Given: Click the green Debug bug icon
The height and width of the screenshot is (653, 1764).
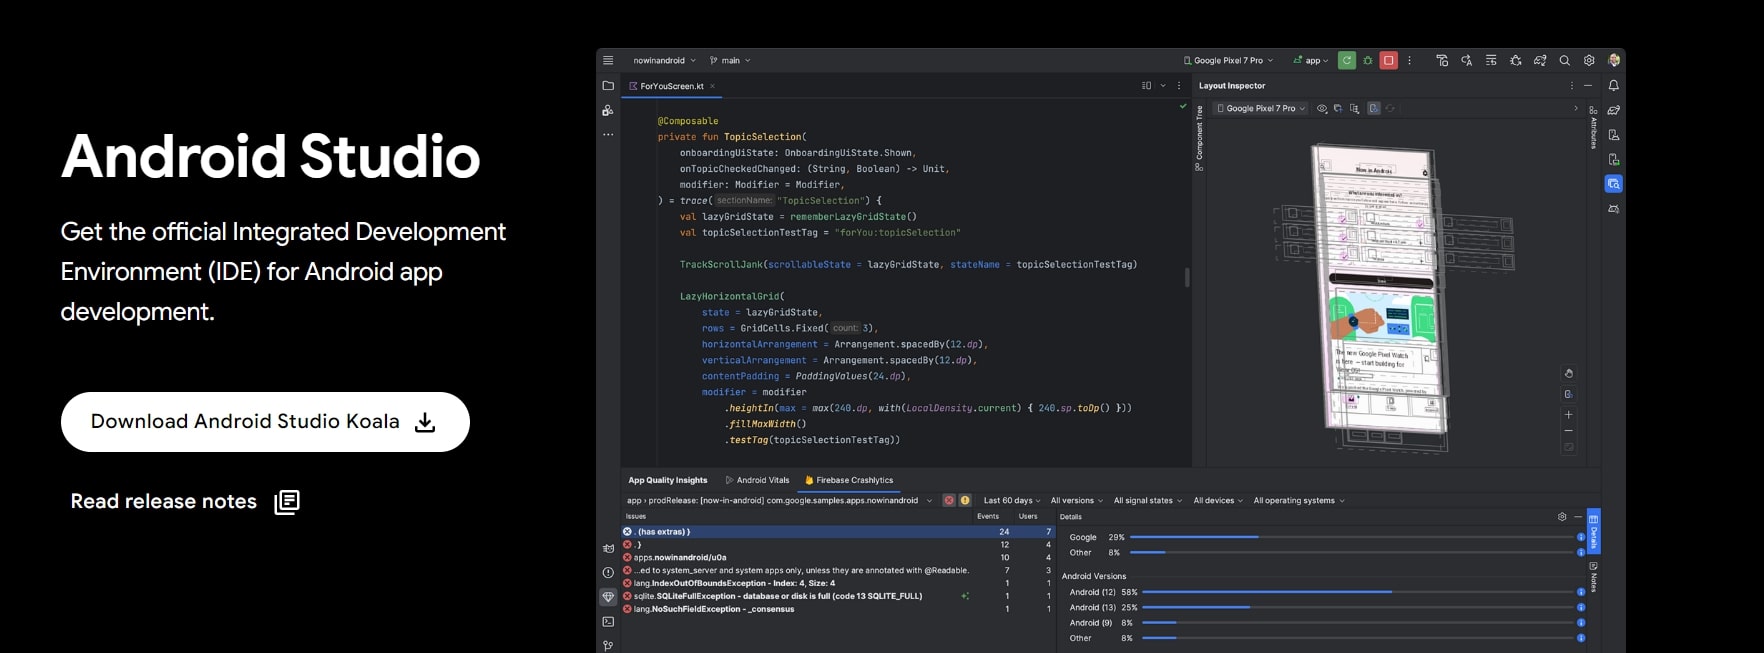Looking at the screenshot, I should click(1368, 60).
